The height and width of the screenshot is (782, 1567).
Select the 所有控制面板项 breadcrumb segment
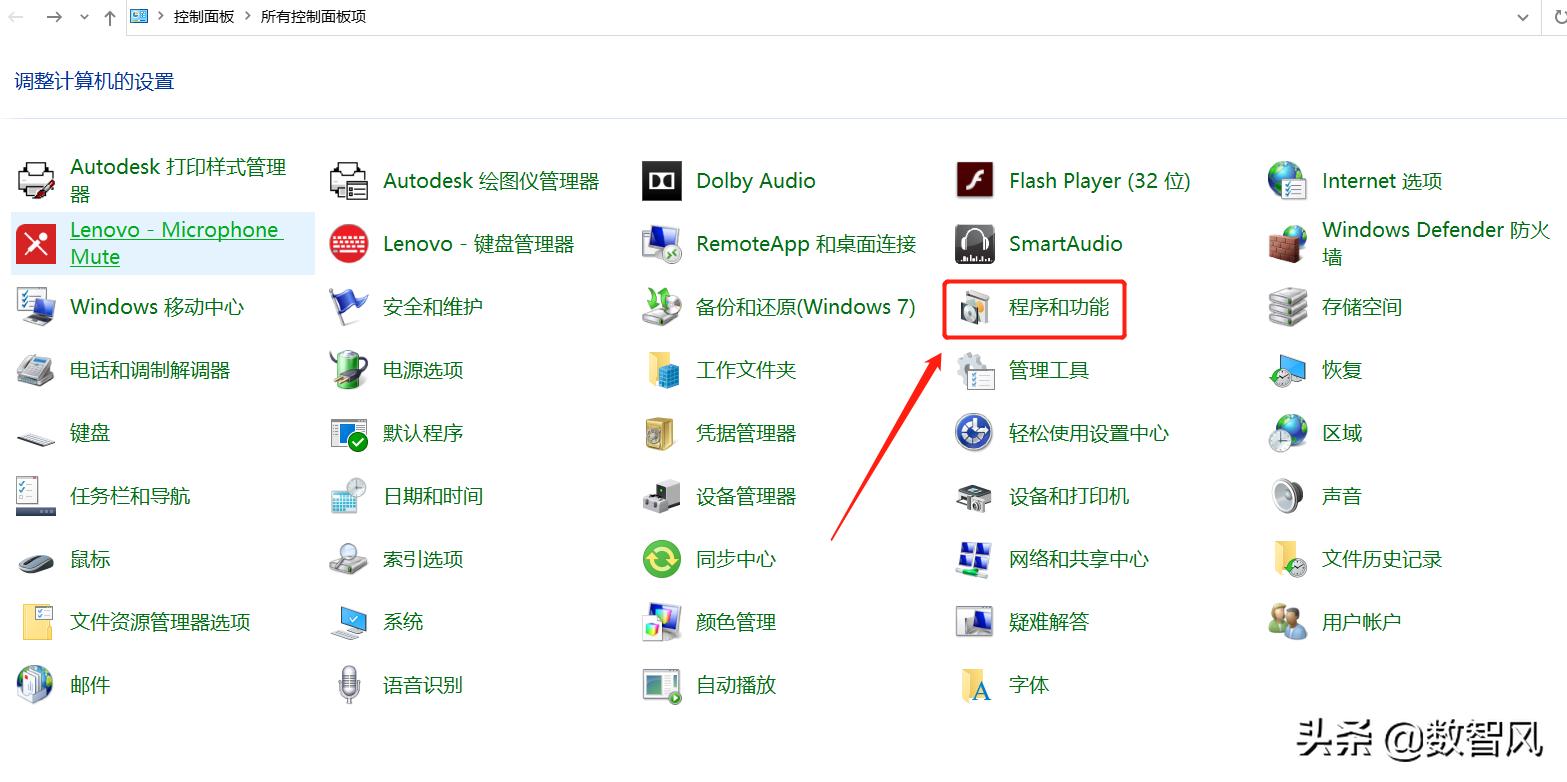[x=314, y=17]
